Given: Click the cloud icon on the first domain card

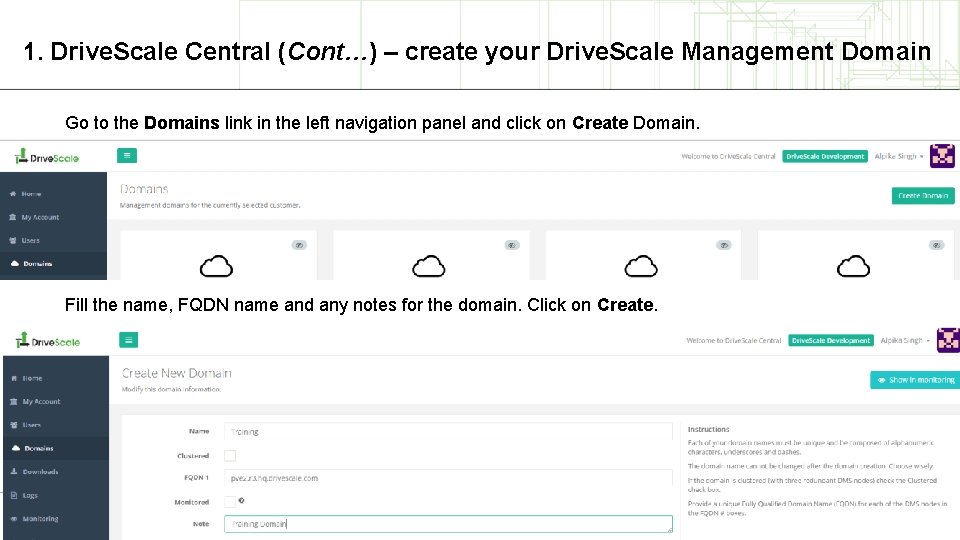Looking at the screenshot, I should [216, 266].
